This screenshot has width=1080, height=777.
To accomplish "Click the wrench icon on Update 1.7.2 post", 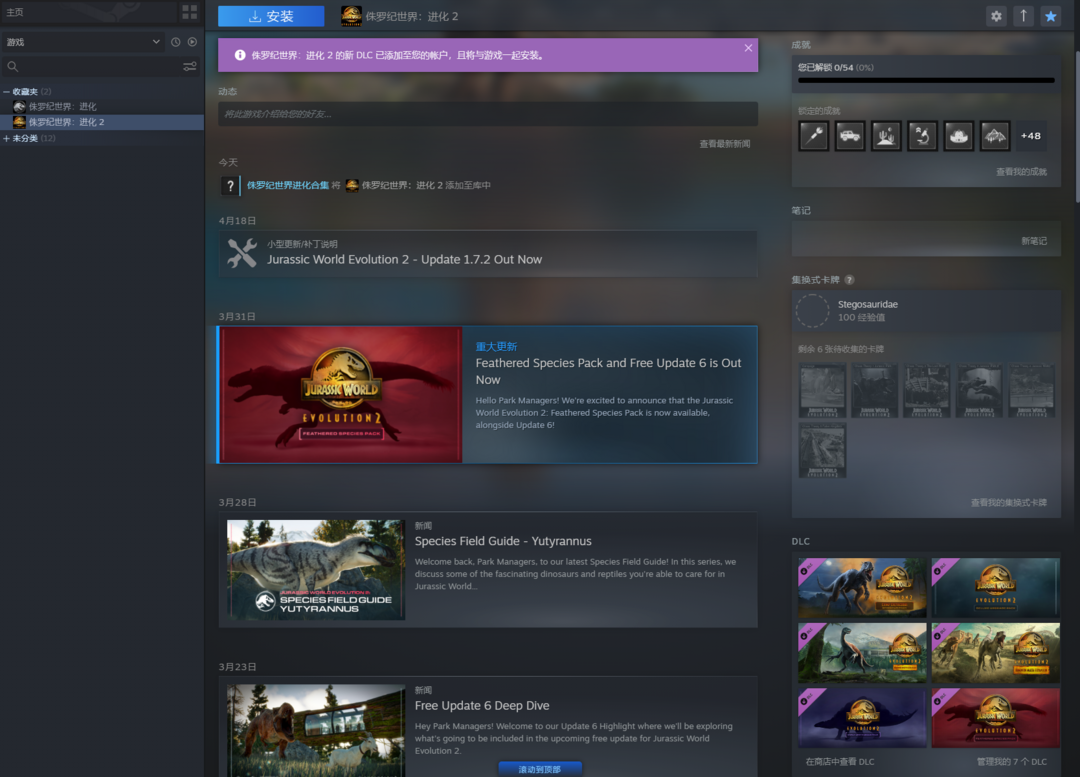I will tap(242, 253).
